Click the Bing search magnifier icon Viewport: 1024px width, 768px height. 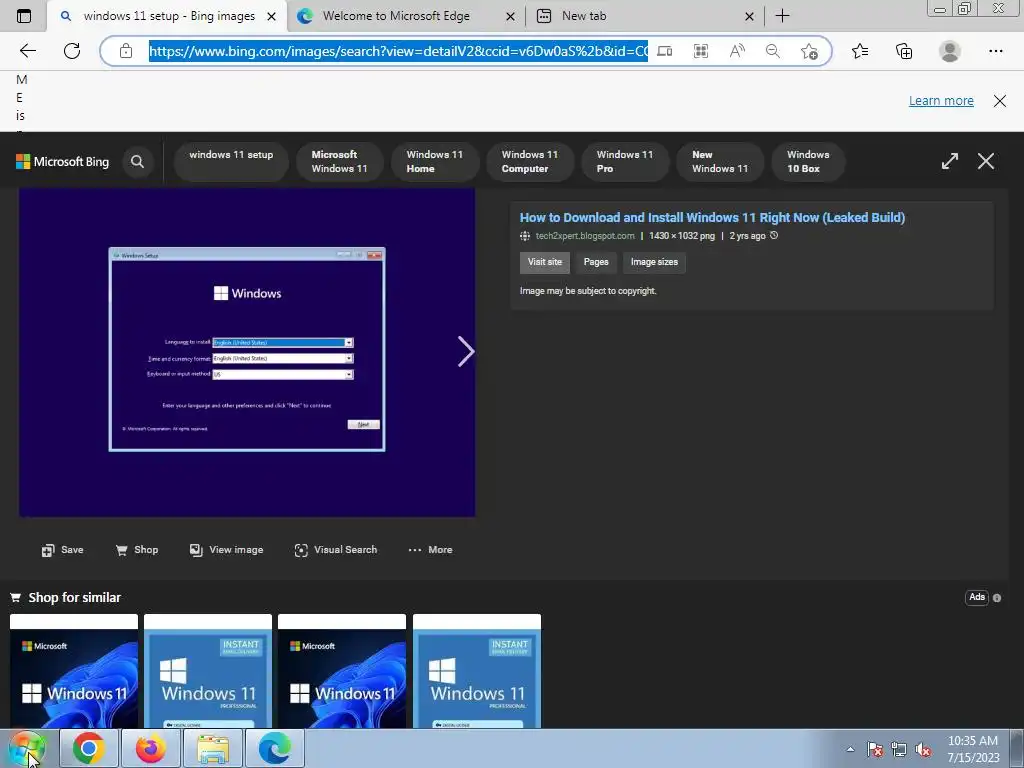pyautogui.click(x=137, y=161)
